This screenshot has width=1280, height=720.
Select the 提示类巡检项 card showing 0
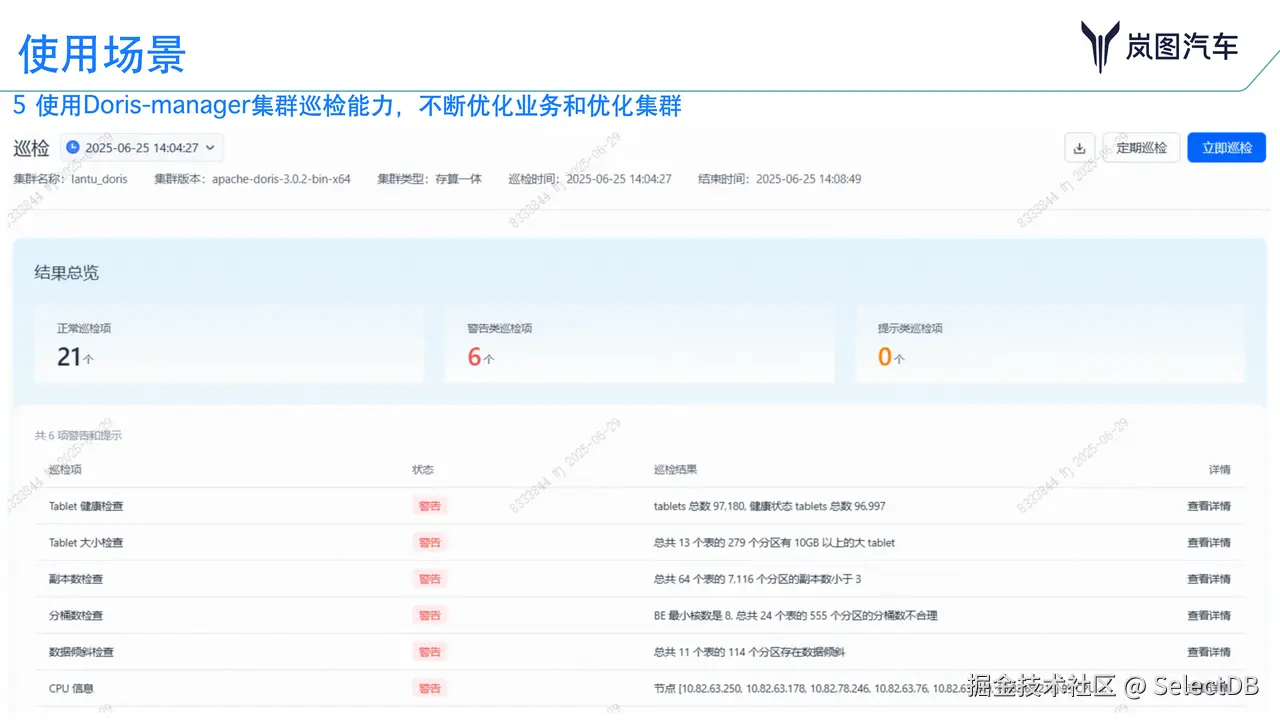(1050, 345)
